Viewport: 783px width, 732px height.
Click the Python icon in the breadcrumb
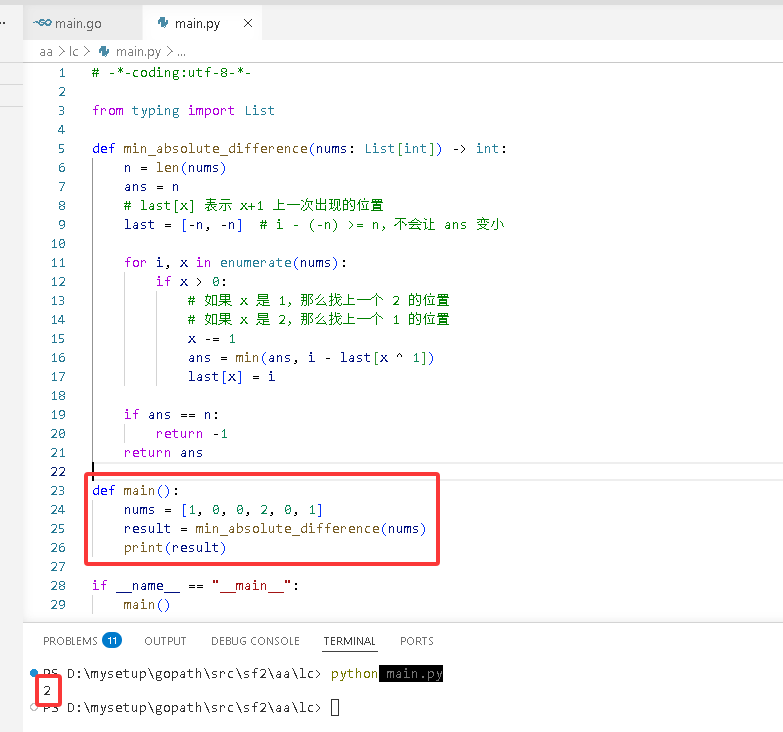tap(104, 51)
